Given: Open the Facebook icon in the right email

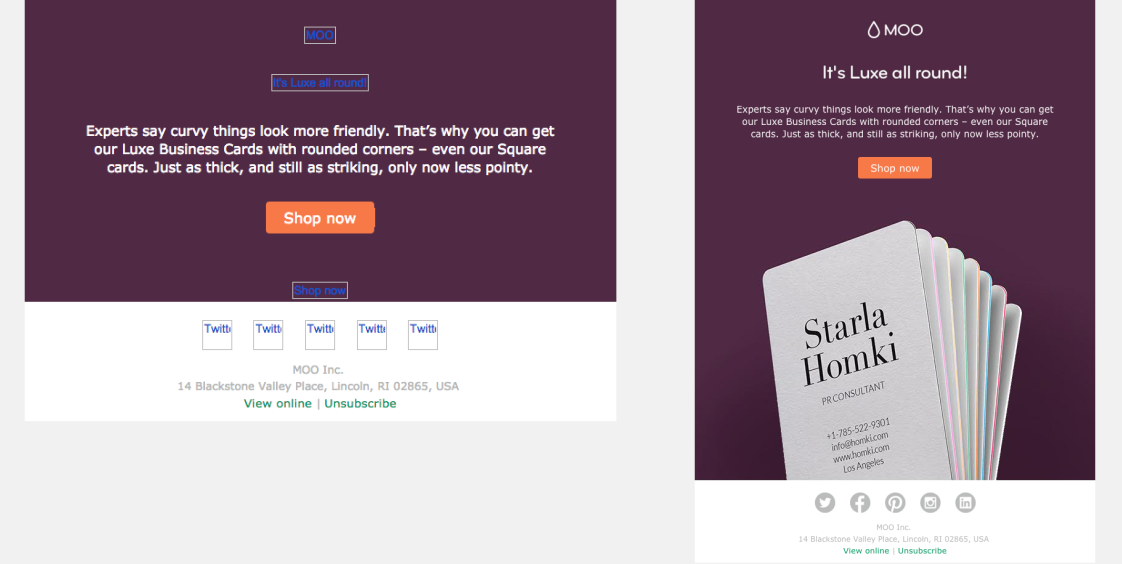Looking at the screenshot, I should click(860, 503).
